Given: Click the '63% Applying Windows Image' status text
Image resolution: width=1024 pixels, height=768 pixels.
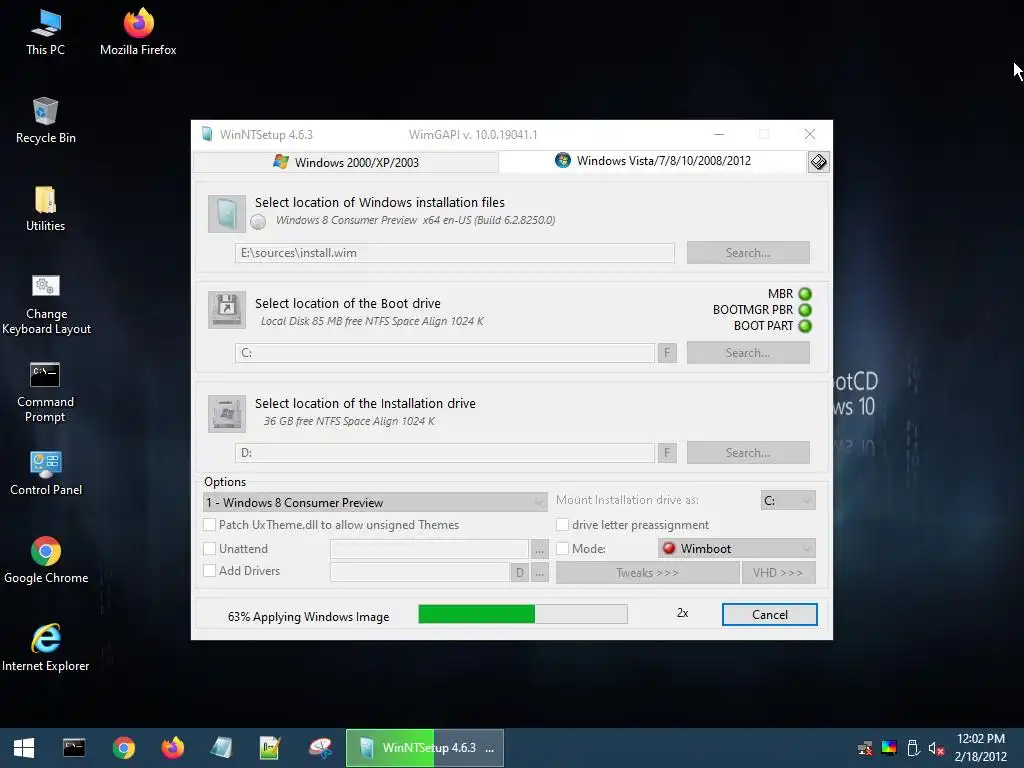Looking at the screenshot, I should [x=308, y=616].
